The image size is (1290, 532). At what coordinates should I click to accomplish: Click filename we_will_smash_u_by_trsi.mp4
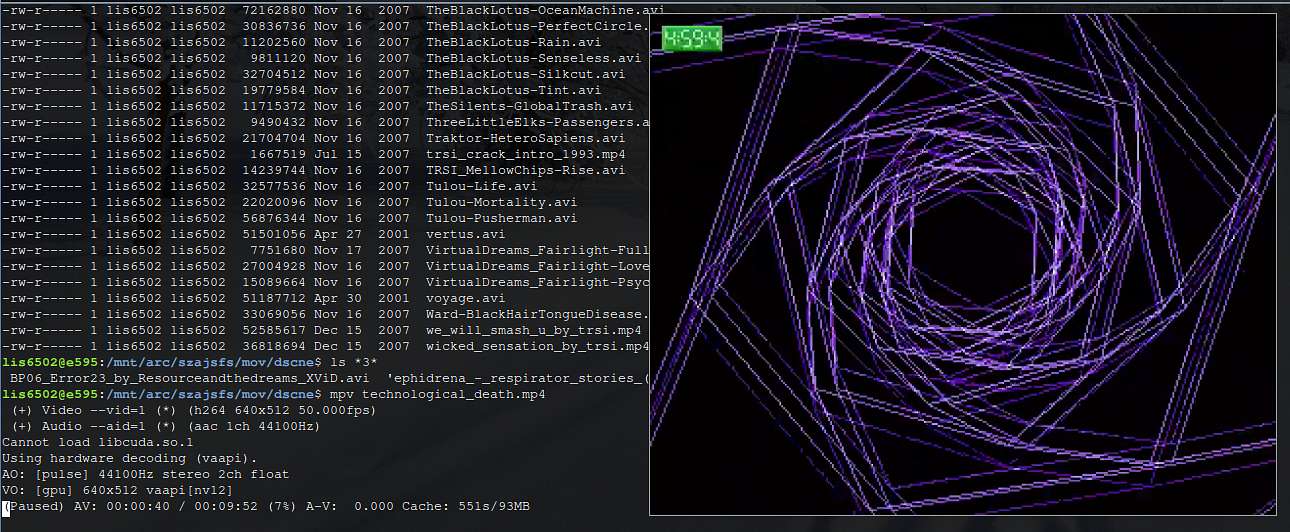pyautogui.click(x=534, y=330)
